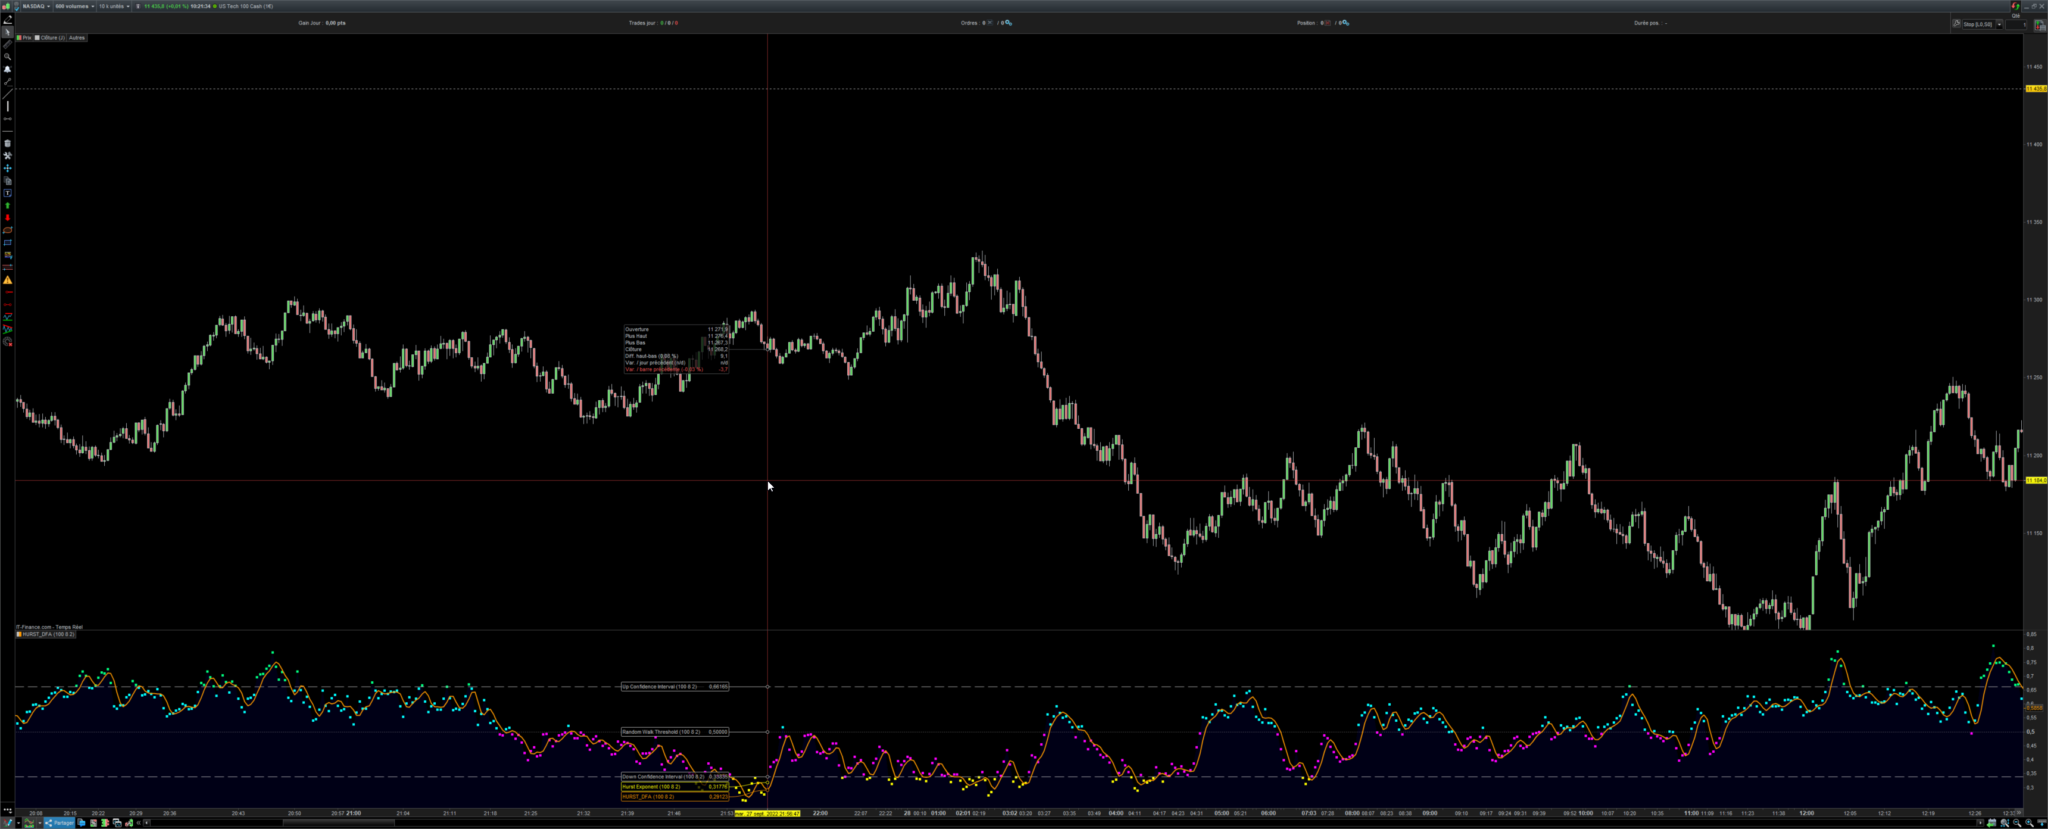2048x829 pixels.
Task: Select the magnifier zoom tool
Action: click(7, 57)
